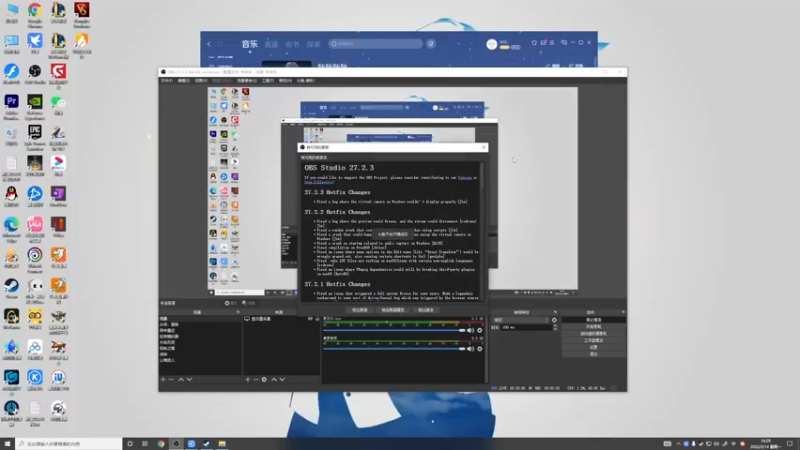The image size is (800, 450).
Task: Click Skip Version button in update dialog
Action: (426, 310)
